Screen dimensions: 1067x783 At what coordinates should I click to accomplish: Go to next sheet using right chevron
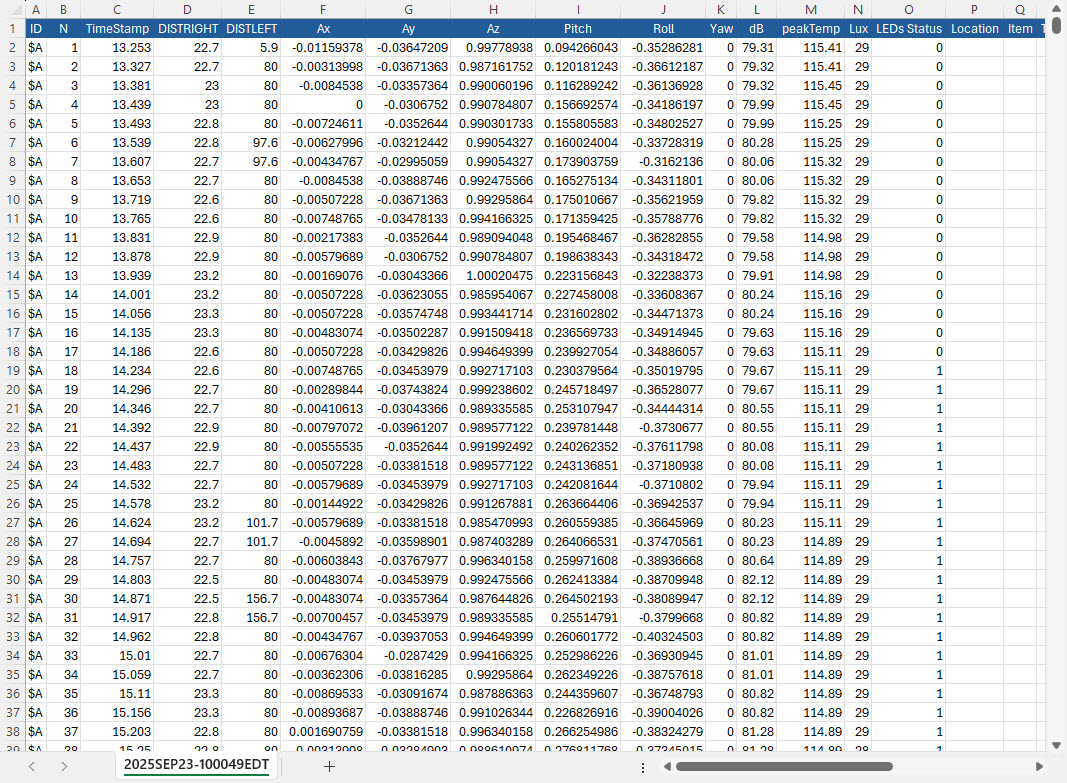pos(62,766)
